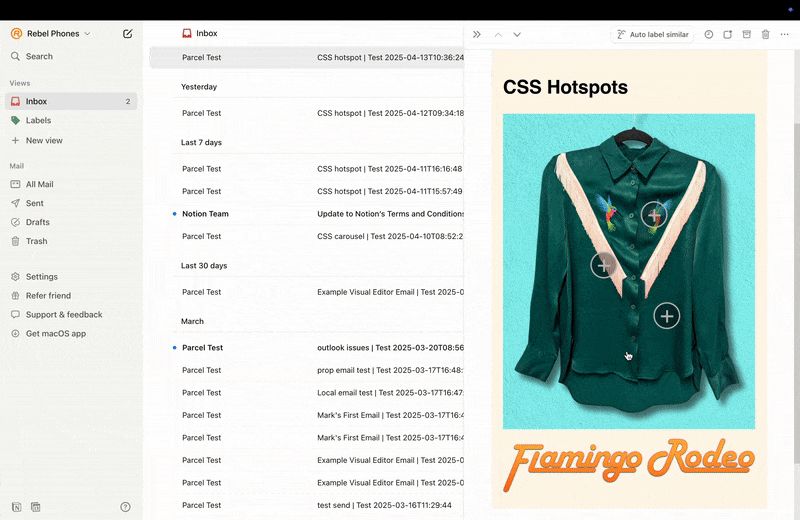Image resolution: width=800 pixels, height=520 pixels.
Task: Snooze the email with the clock icon
Action: (709, 34)
